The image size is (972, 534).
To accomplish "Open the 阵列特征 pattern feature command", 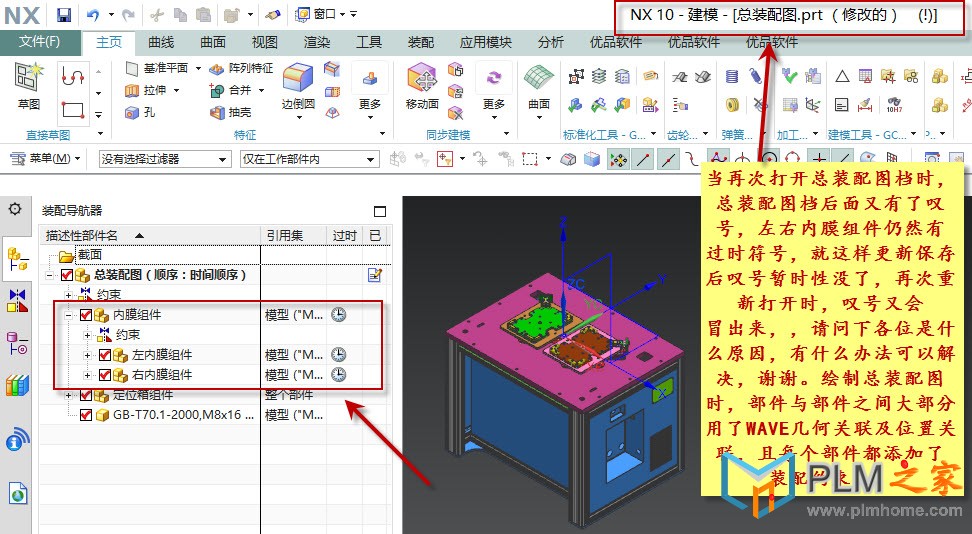I will (242, 68).
